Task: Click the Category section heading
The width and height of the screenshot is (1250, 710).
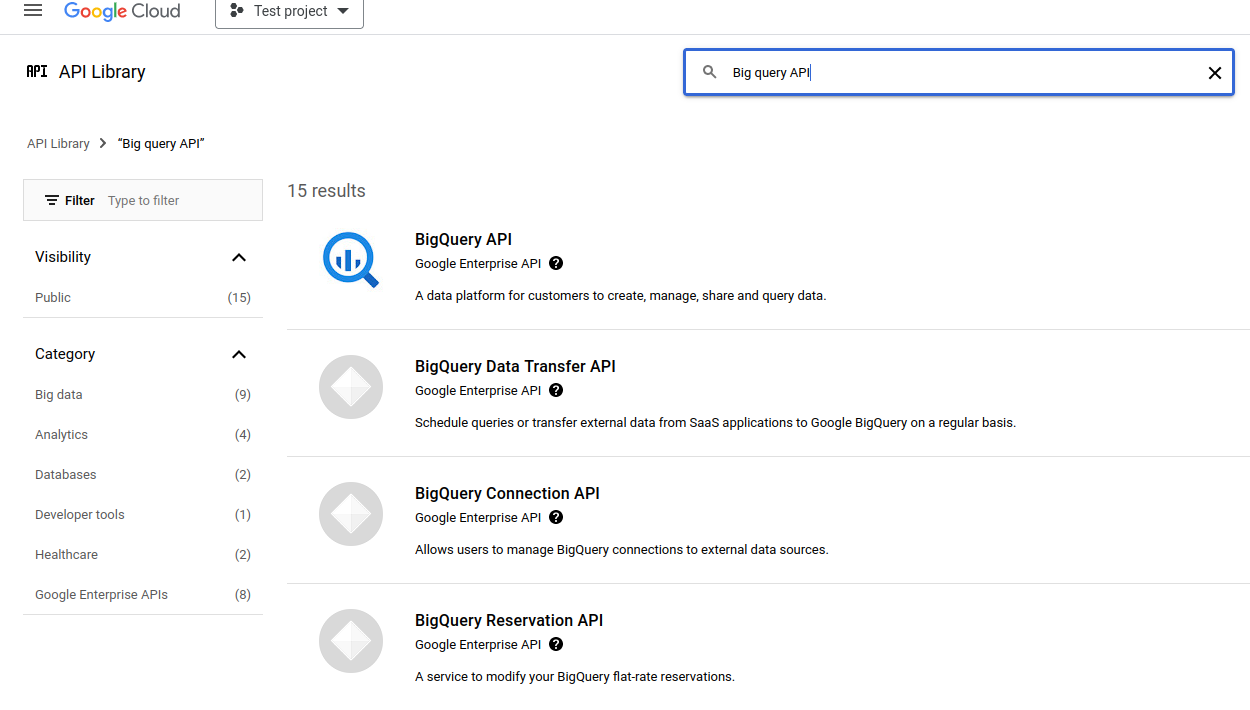Action: [x=65, y=354]
